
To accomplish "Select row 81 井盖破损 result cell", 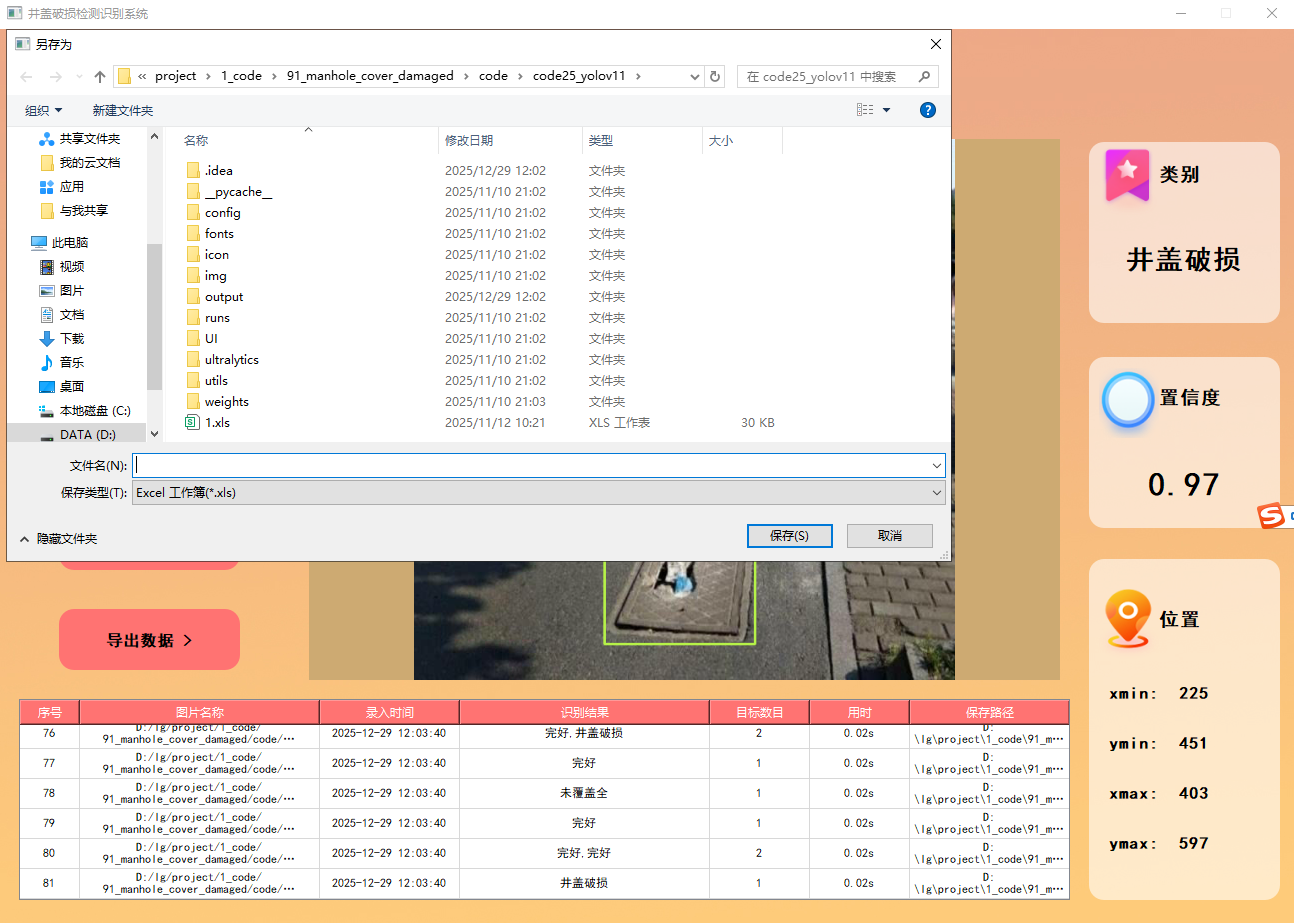I will [x=584, y=883].
